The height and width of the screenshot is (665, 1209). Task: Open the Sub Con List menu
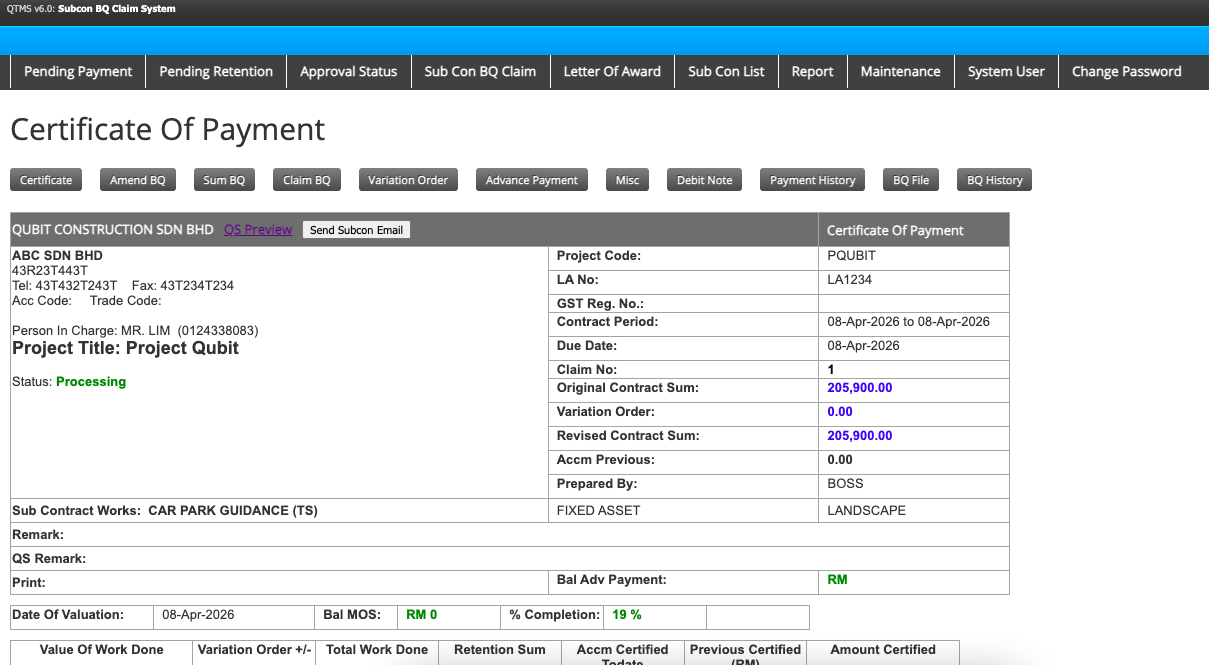click(x=726, y=72)
